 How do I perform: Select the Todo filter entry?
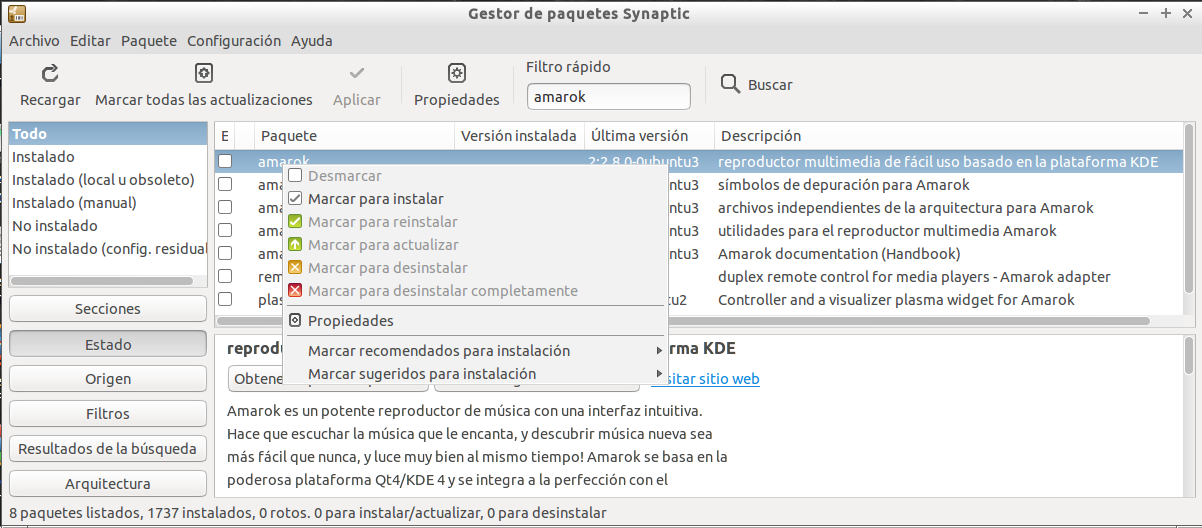[108, 134]
